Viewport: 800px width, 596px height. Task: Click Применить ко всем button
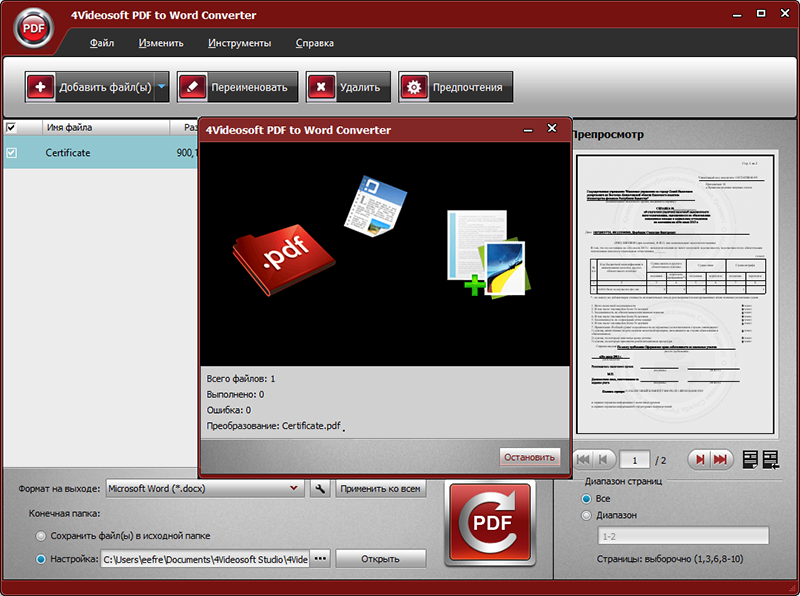pyautogui.click(x=380, y=489)
